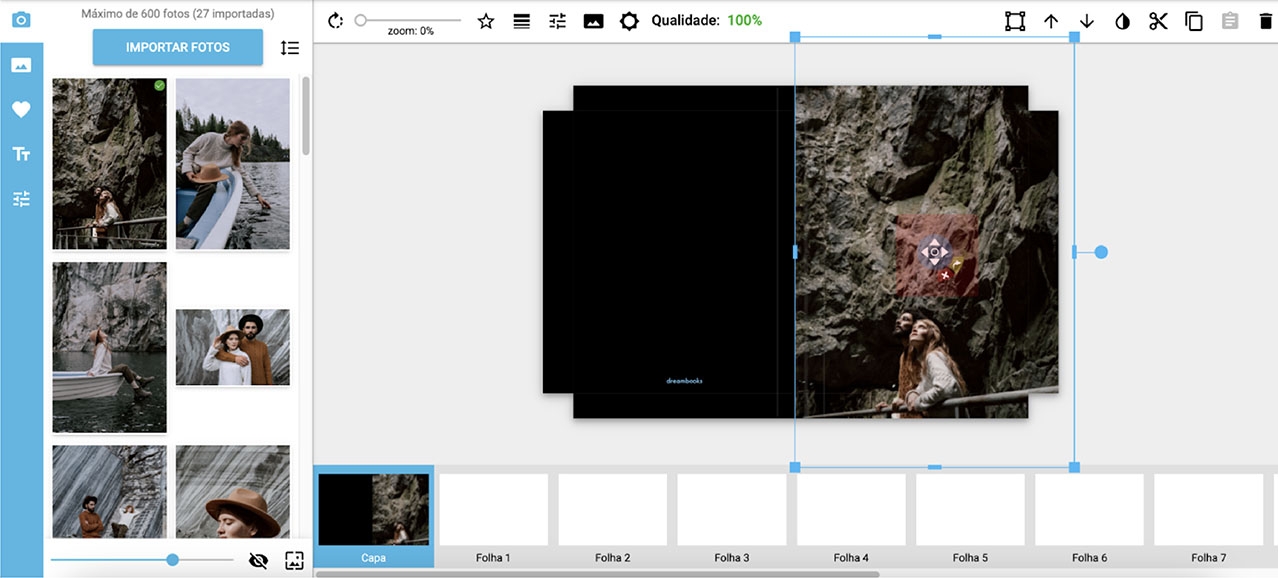
Task: Toggle the contrast half-circle icon
Action: (x=1122, y=21)
